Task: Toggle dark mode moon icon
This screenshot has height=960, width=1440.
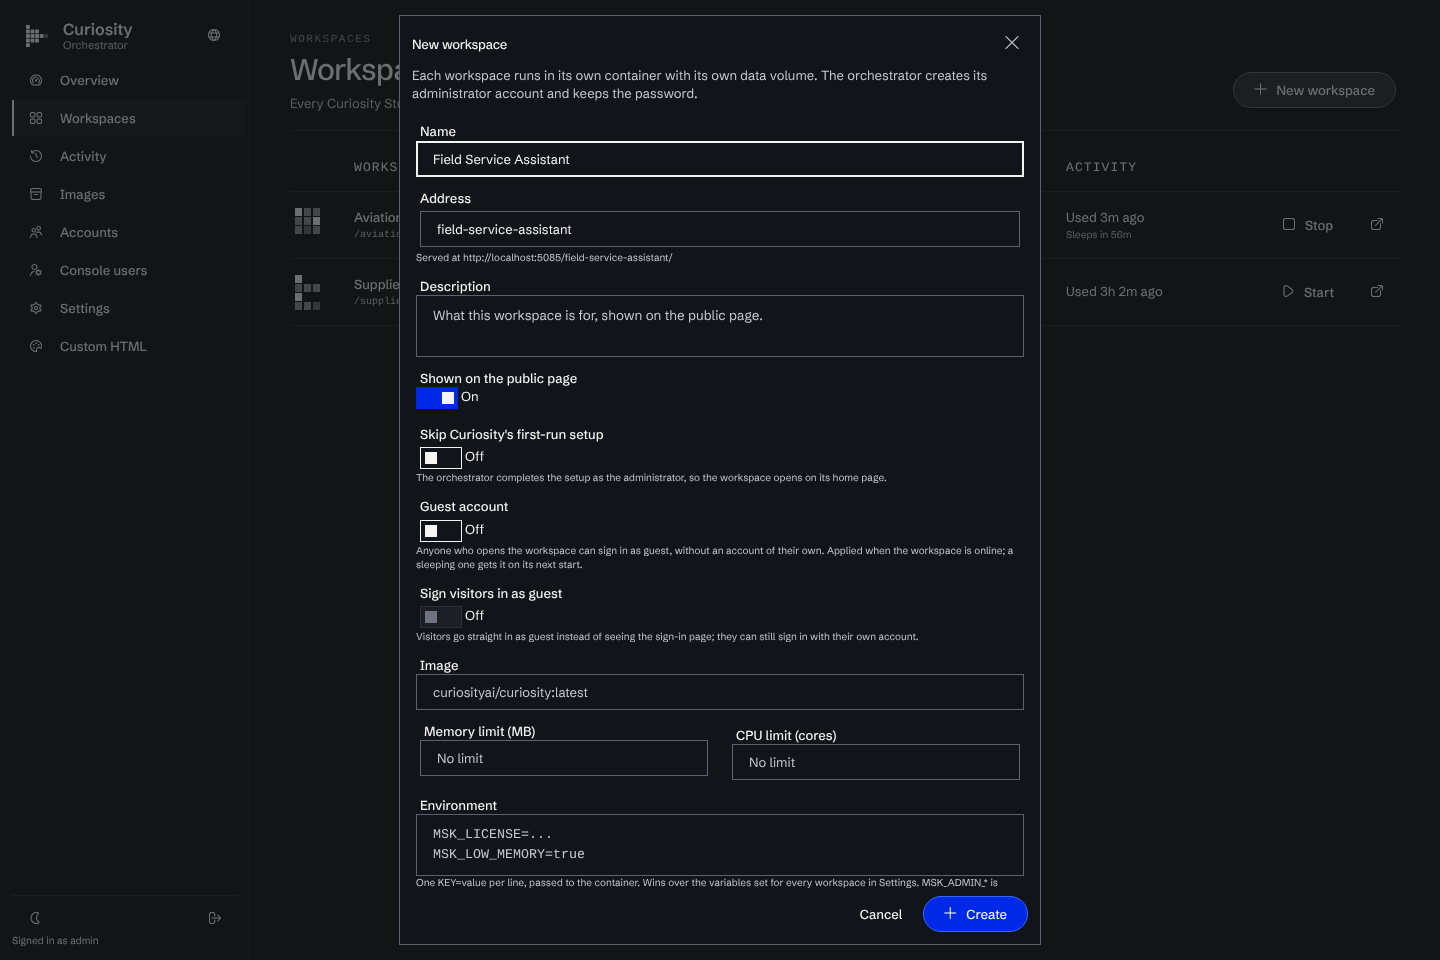Action: click(35, 918)
